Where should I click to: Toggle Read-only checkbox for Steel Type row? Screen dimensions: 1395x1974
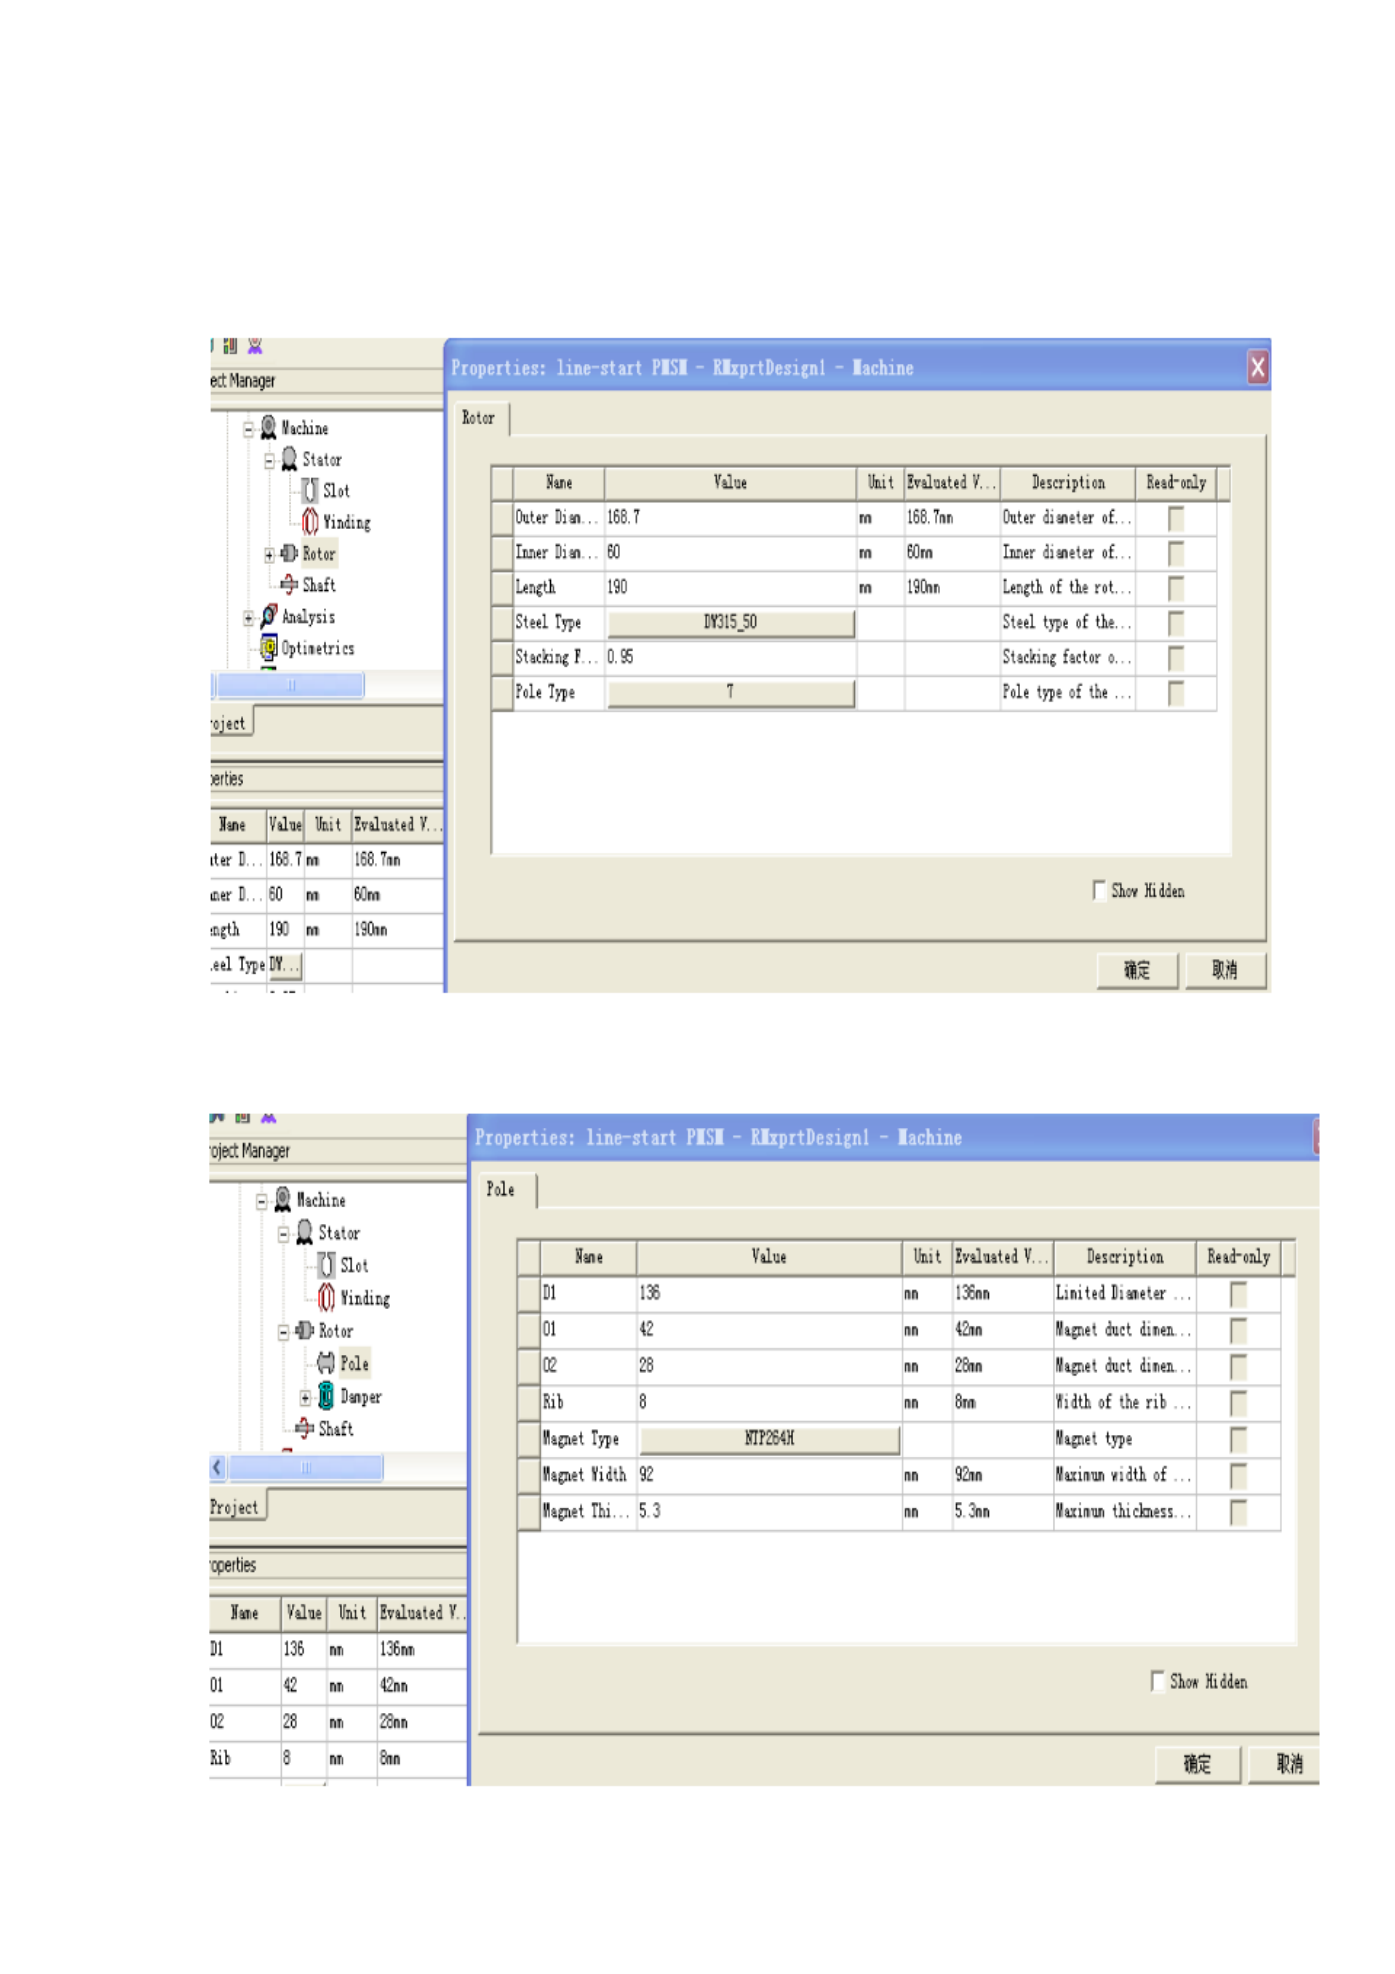[x=1176, y=623]
